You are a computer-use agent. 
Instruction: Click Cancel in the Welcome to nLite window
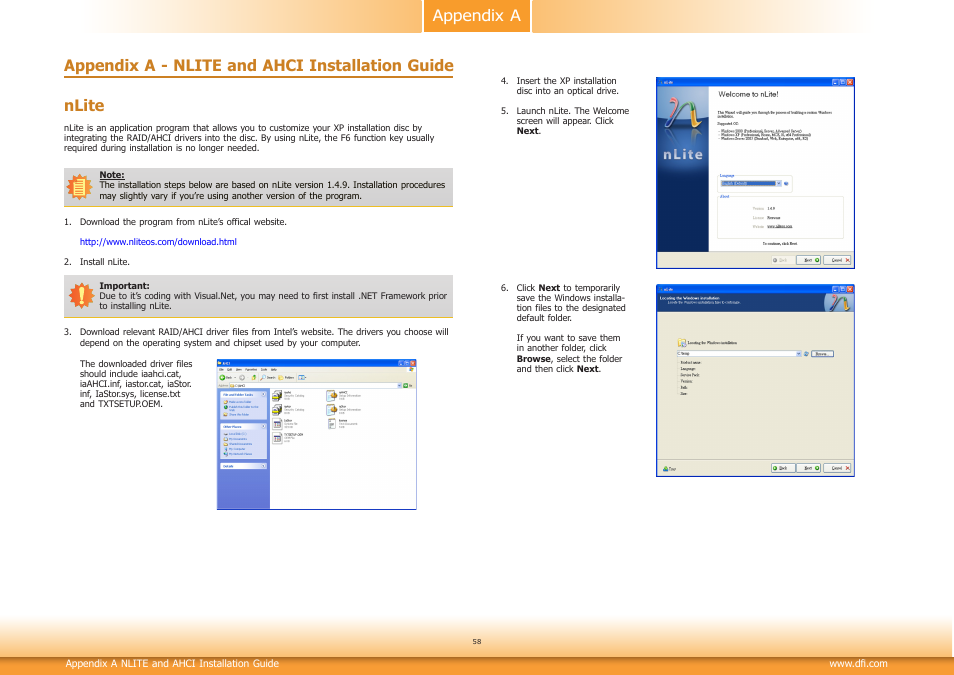click(837, 260)
